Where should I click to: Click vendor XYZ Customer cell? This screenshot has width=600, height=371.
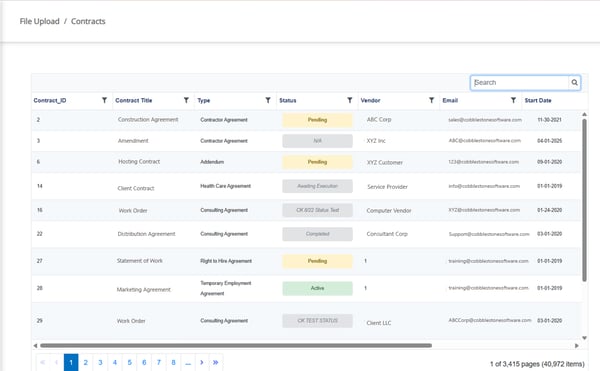click(x=385, y=163)
